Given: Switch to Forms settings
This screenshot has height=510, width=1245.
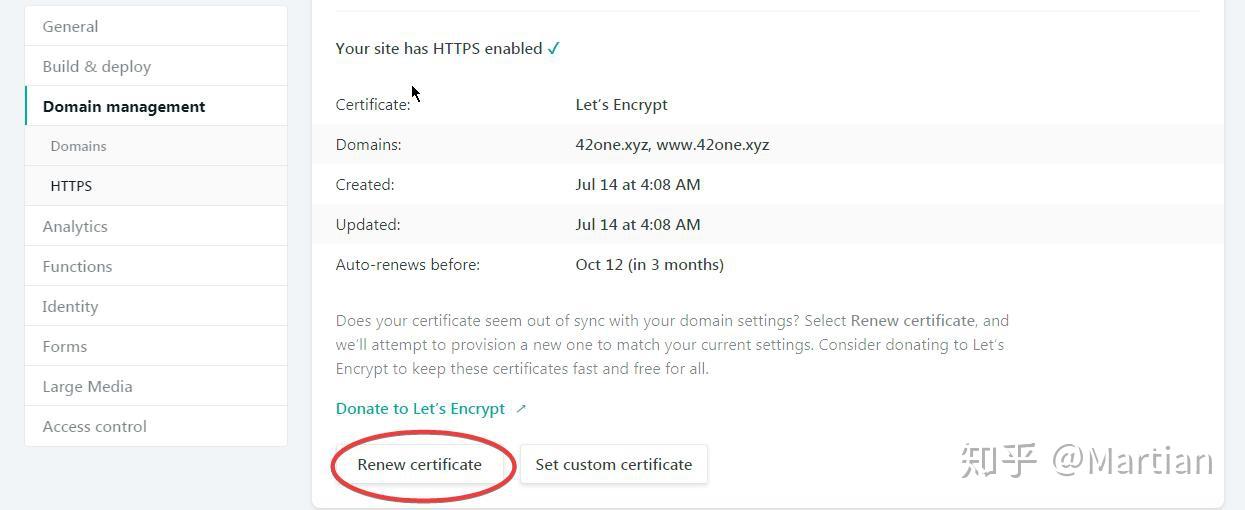Looking at the screenshot, I should pyautogui.click(x=65, y=346).
